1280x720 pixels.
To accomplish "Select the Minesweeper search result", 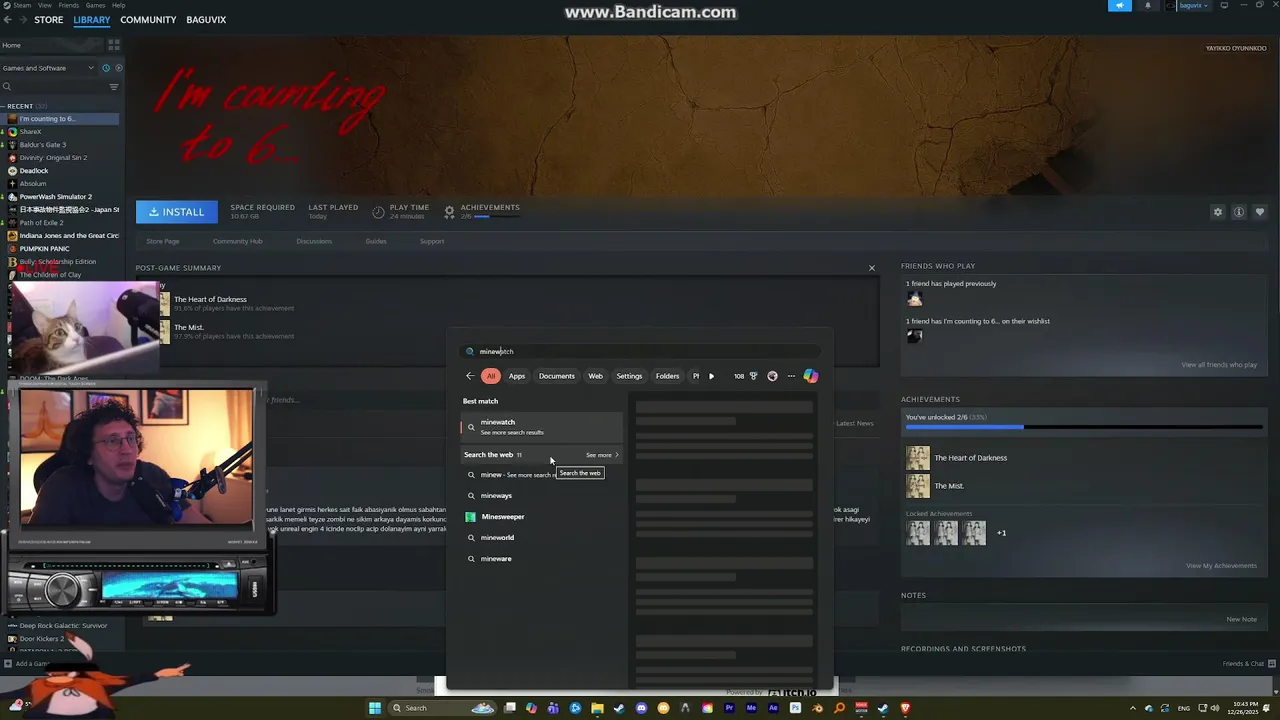I will (541, 517).
